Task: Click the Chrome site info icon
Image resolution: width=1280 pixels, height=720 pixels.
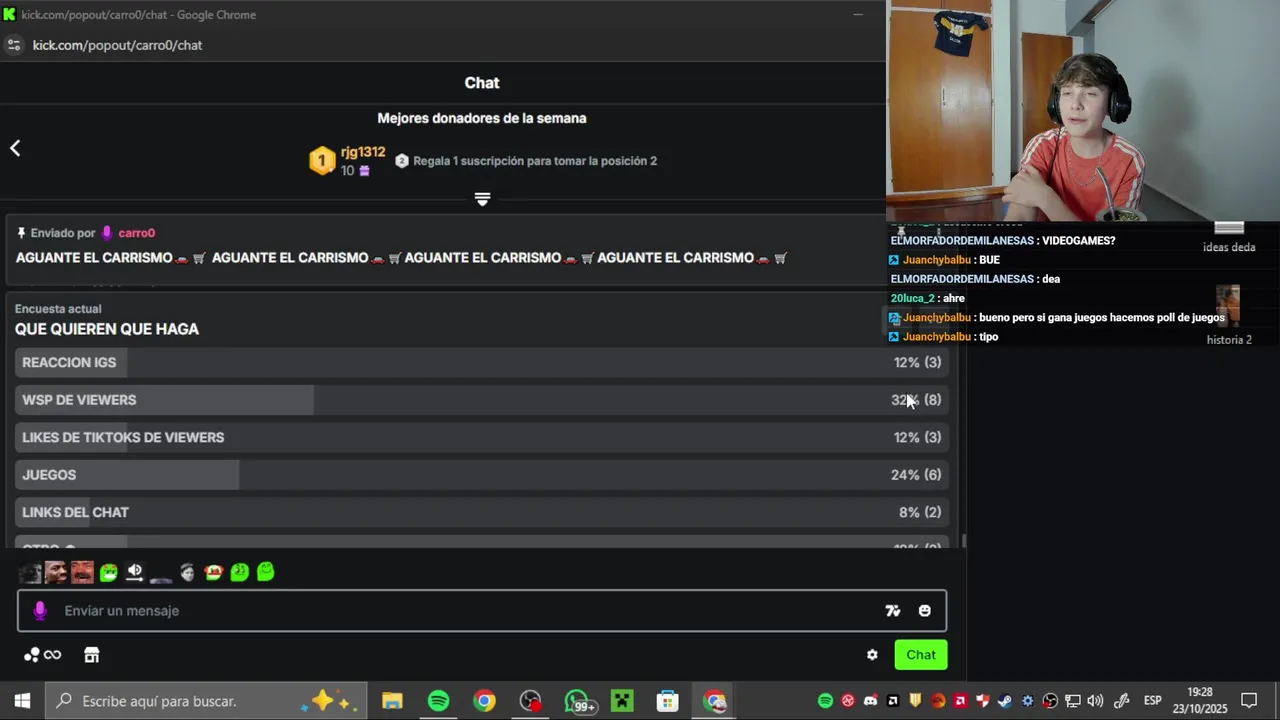Action: coord(14,45)
